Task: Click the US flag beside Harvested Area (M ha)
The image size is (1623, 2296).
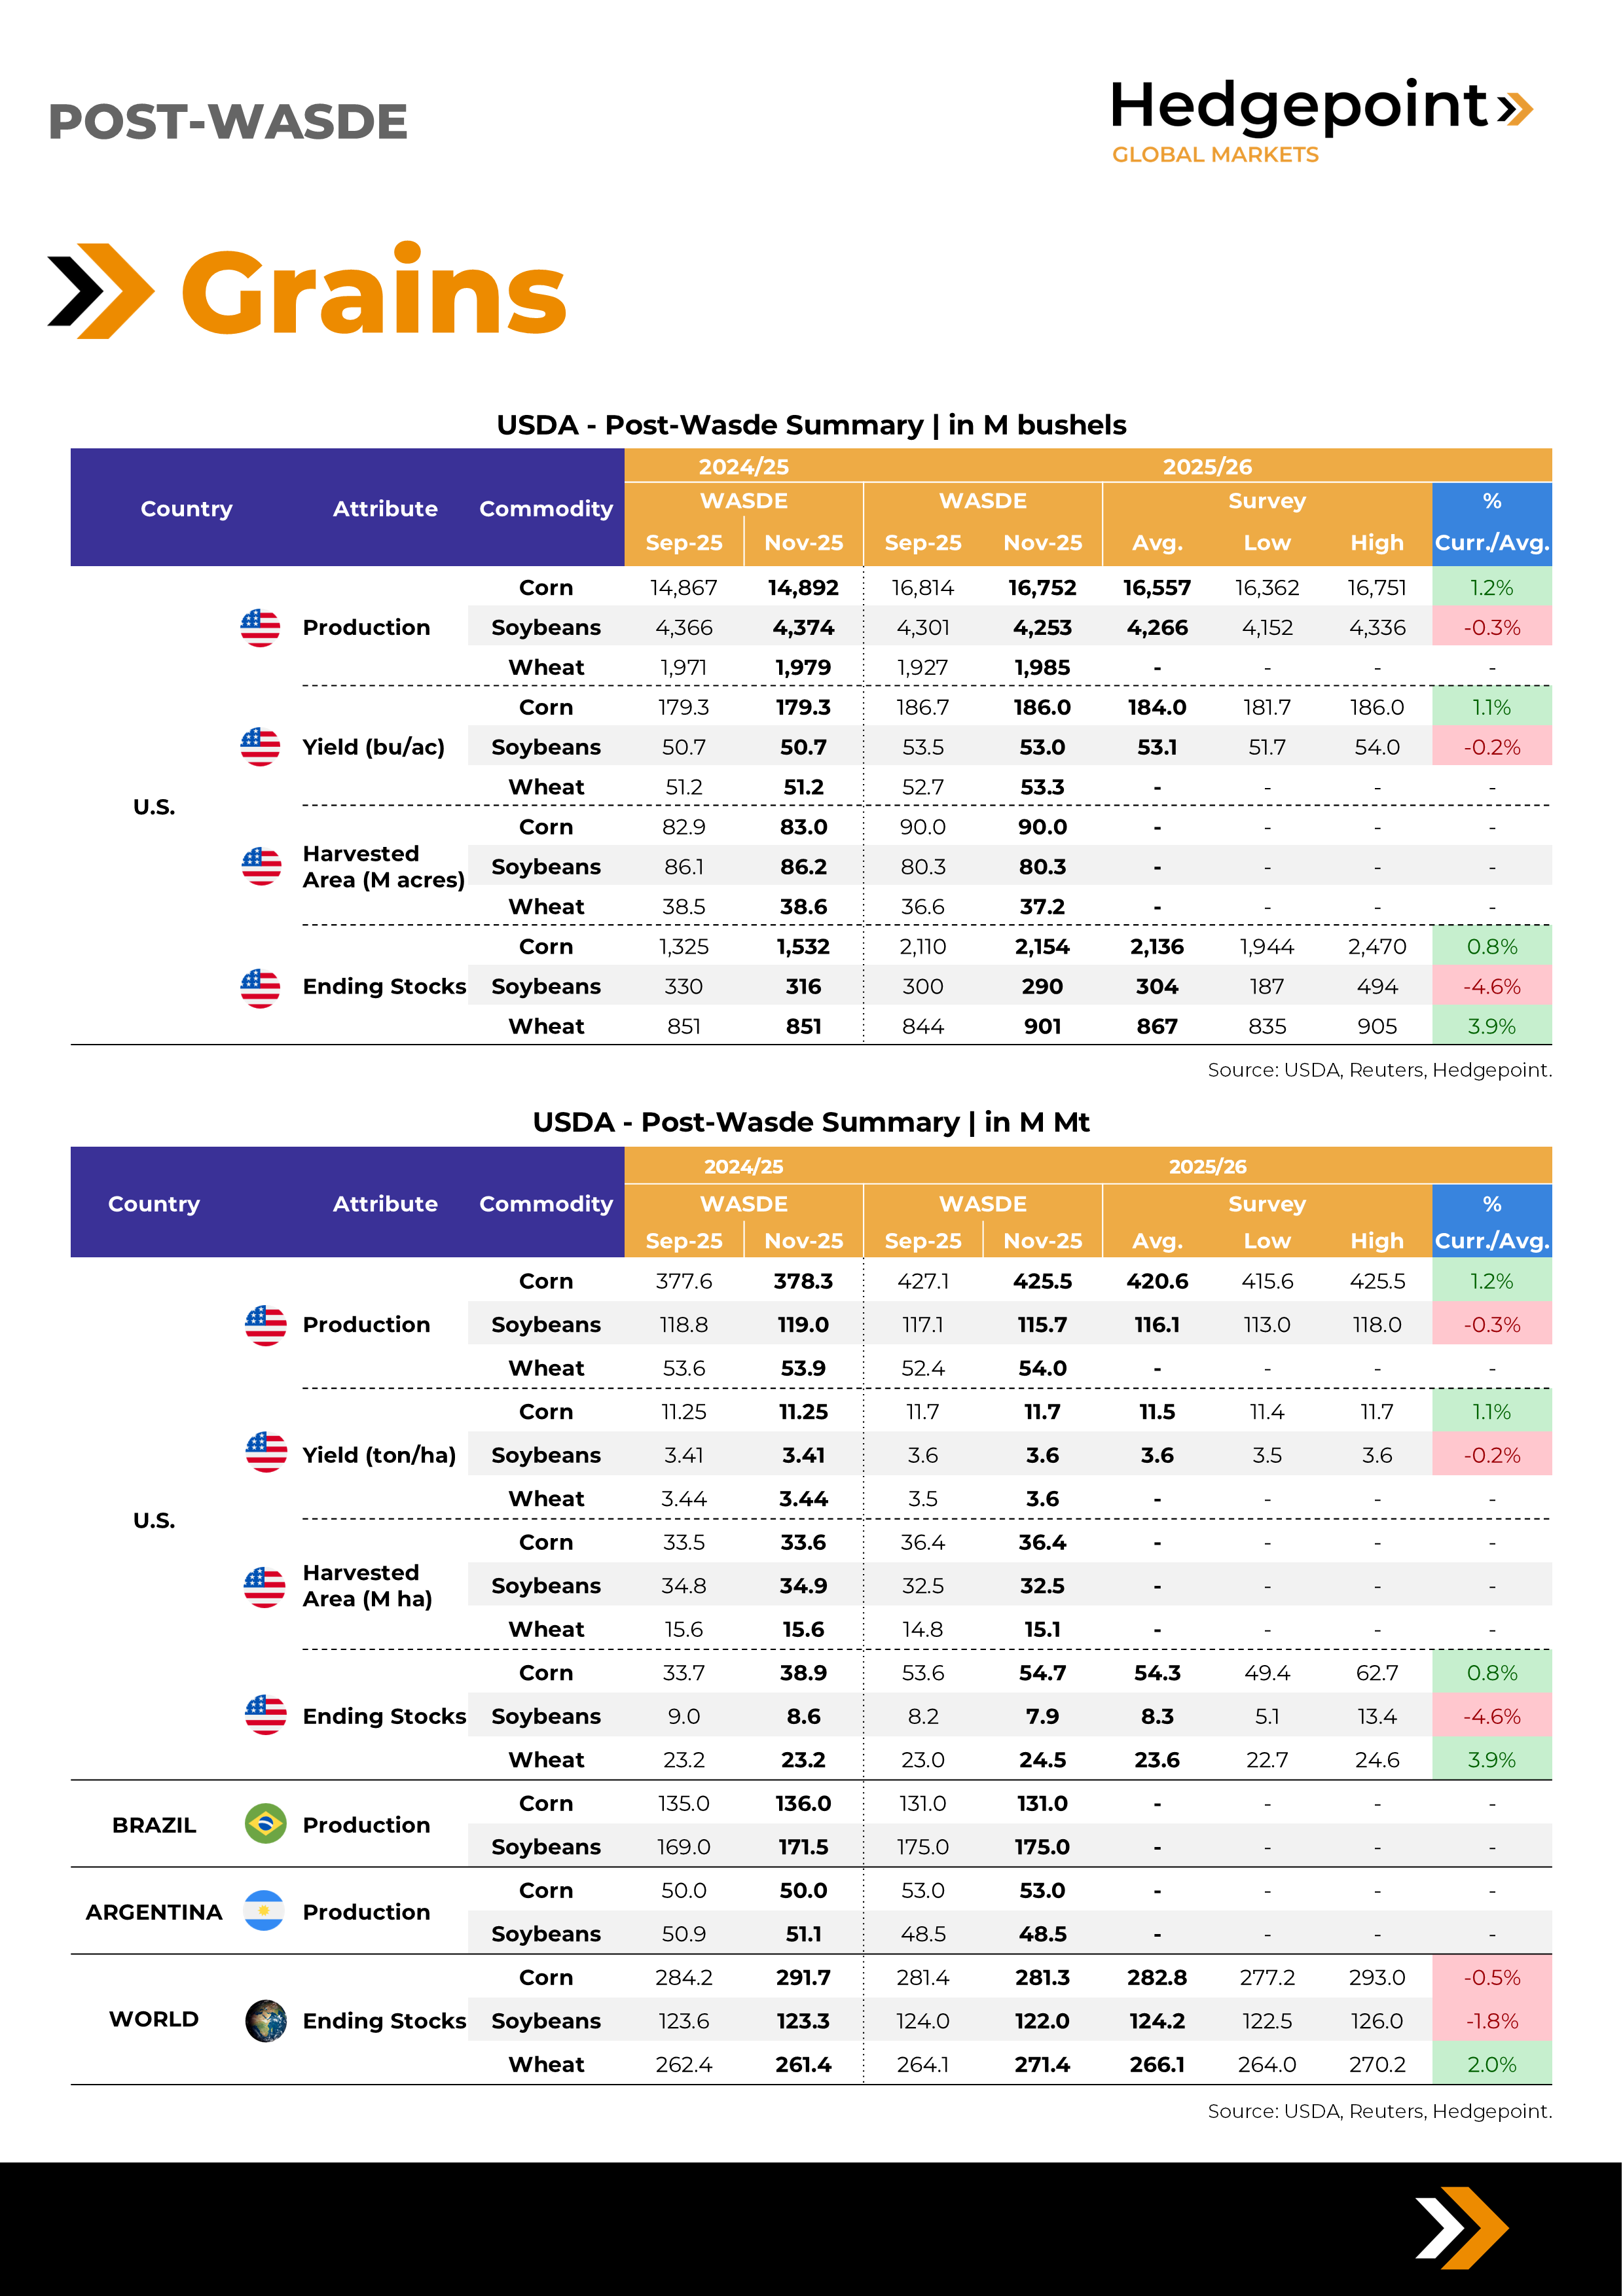Action: [265, 1586]
